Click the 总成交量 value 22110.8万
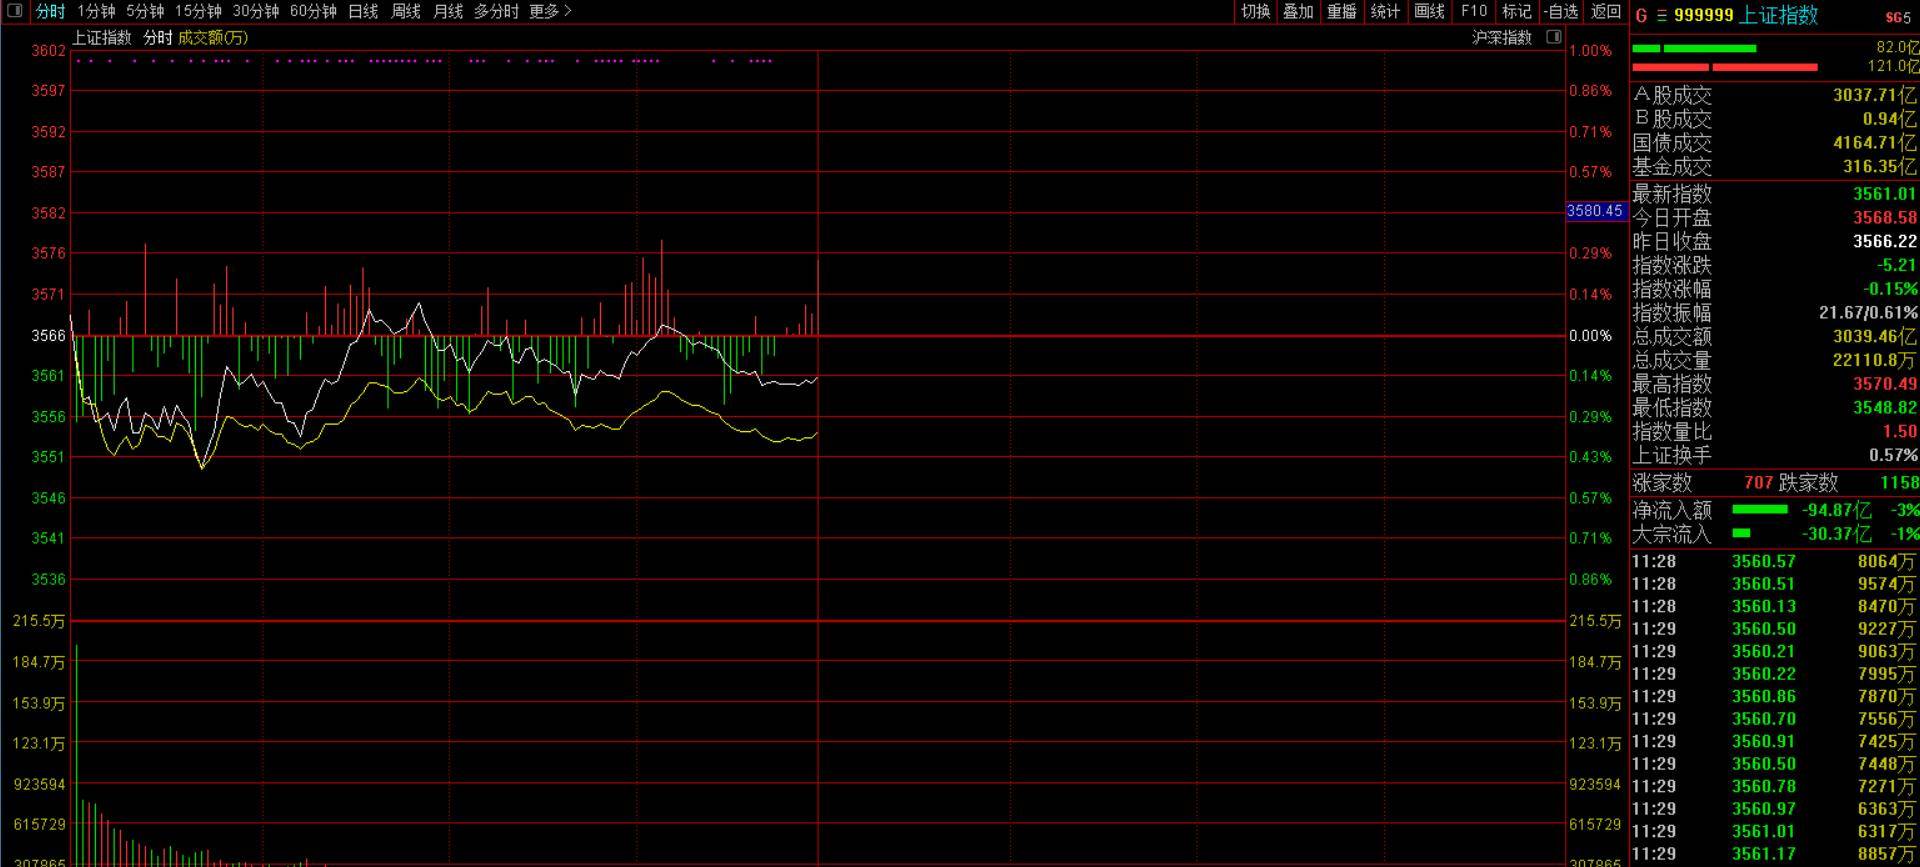The width and height of the screenshot is (1920, 867). (1874, 361)
